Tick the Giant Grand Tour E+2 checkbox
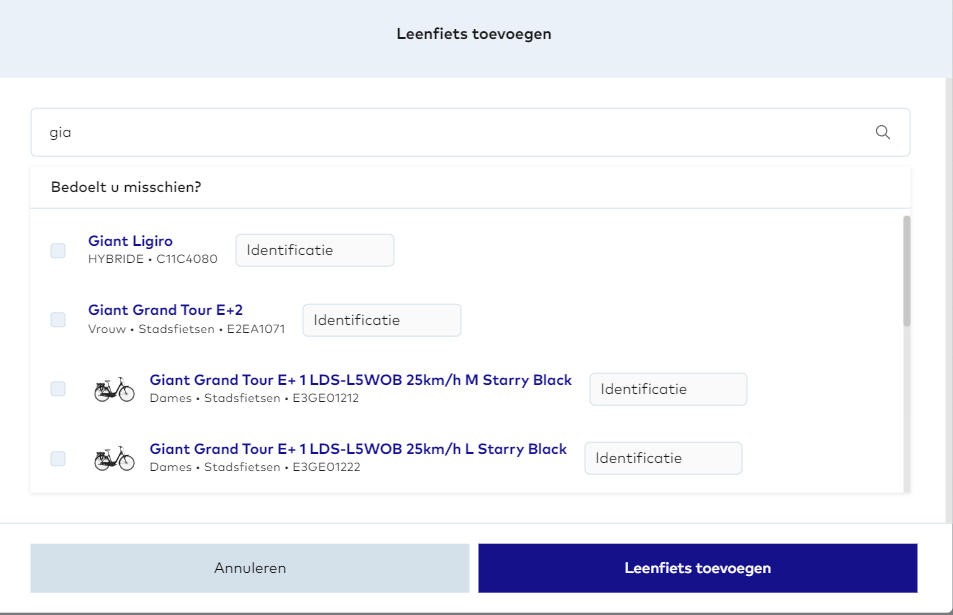Screen dimensions: 953x615 coord(58,319)
